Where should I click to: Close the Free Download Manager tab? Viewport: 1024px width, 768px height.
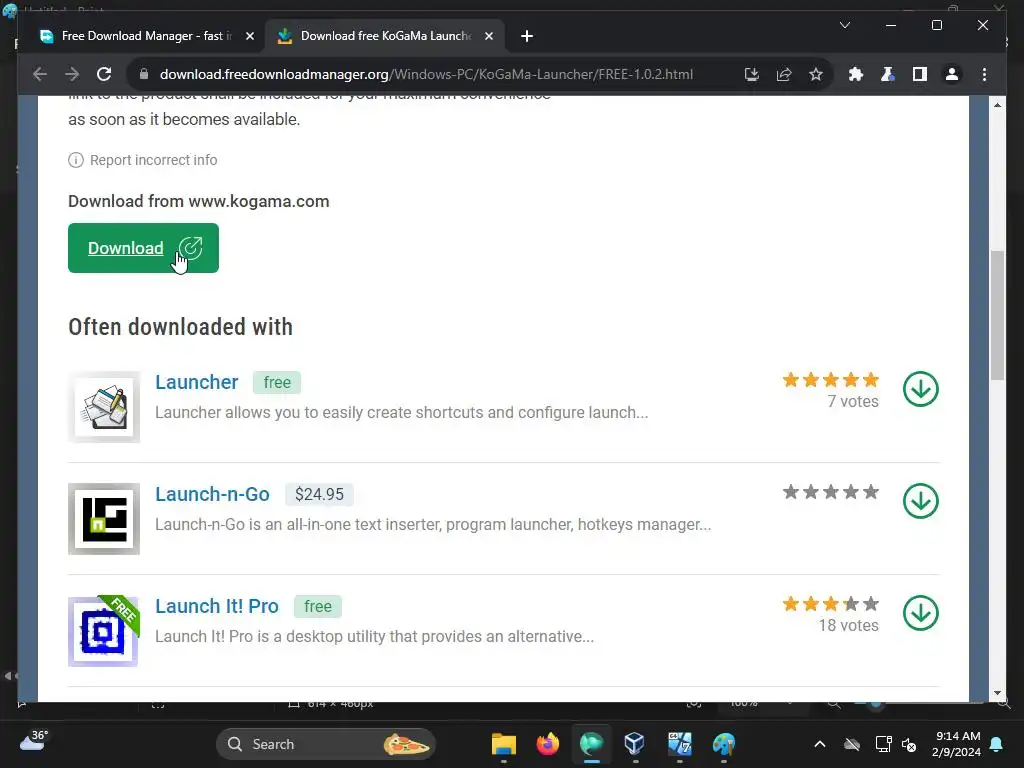click(x=249, y=36)
